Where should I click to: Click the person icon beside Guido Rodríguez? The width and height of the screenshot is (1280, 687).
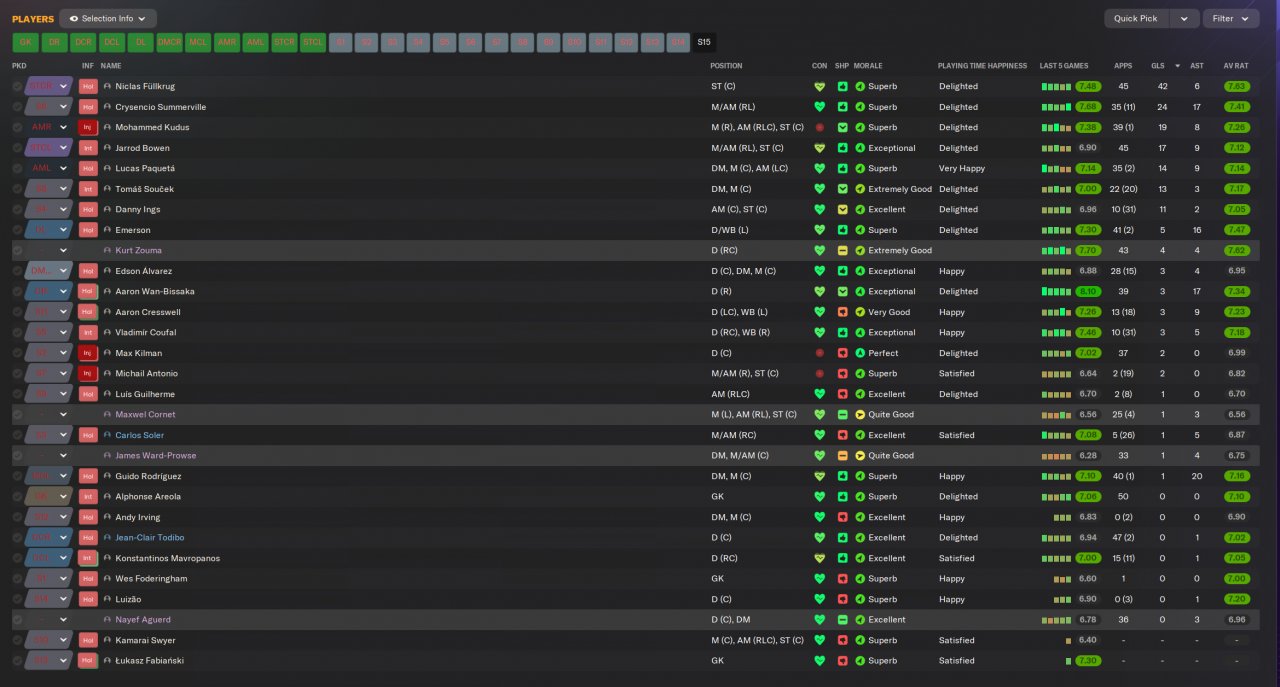coord(107,476)
